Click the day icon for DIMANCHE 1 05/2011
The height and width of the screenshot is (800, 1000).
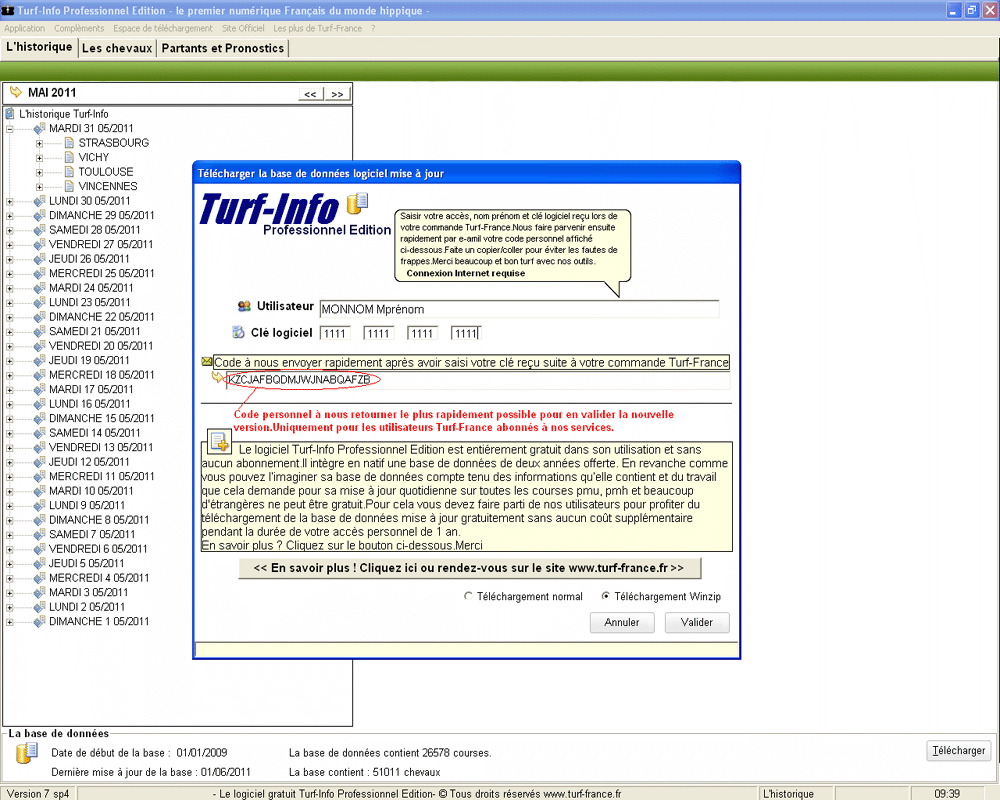pyautogui.click(x=40, y=621)
